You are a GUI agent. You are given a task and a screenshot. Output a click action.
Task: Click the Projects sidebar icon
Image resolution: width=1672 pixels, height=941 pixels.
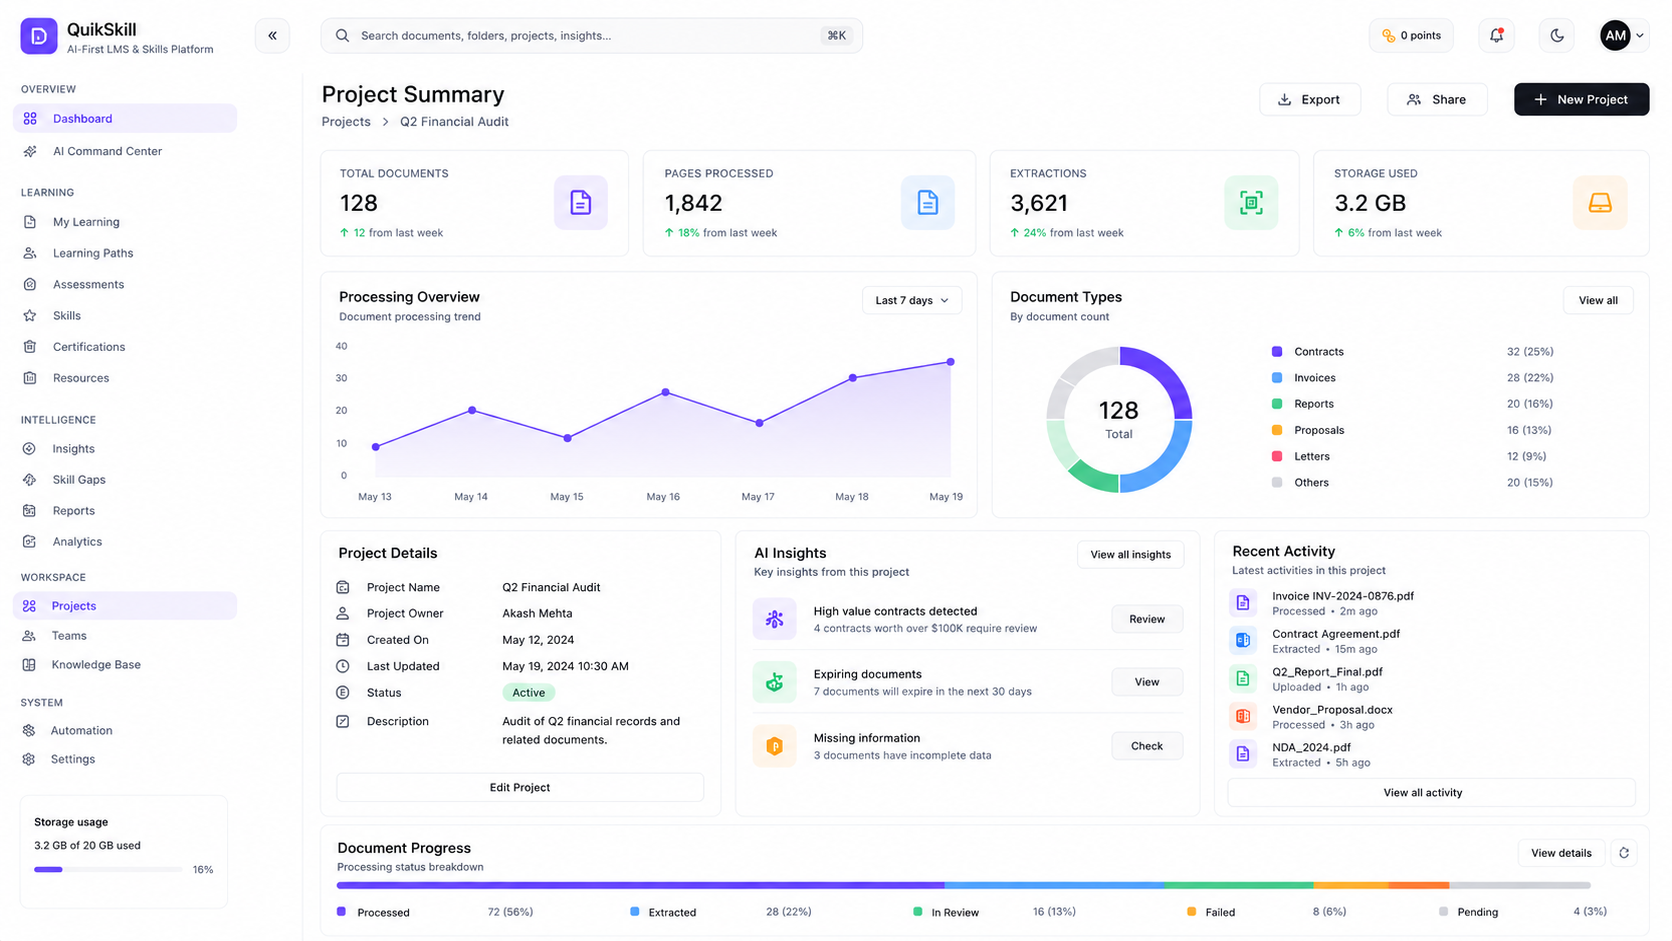click(30, 606)
